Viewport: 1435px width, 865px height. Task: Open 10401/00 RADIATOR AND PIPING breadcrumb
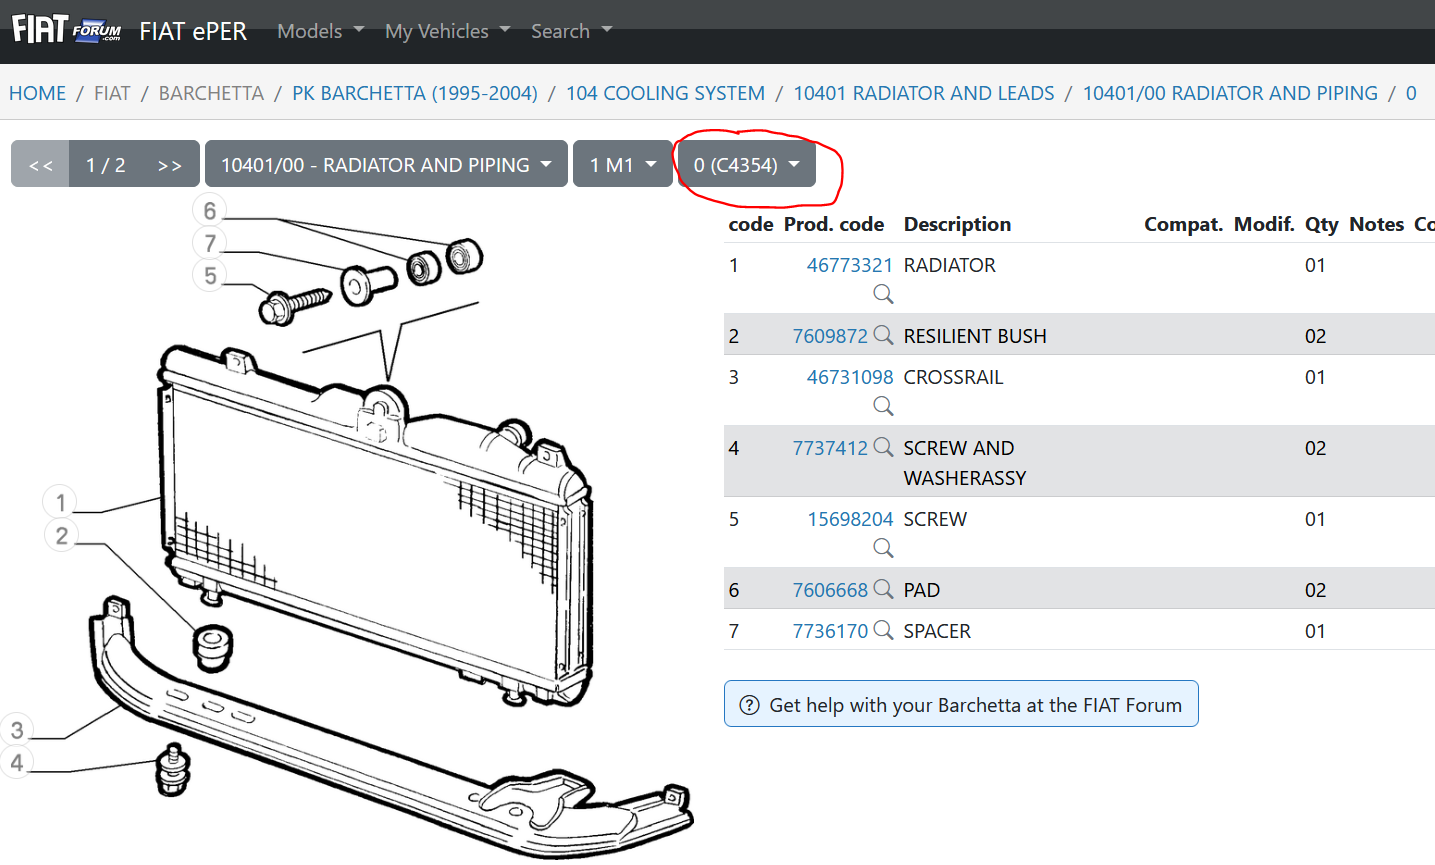(x=1230, y=93)
